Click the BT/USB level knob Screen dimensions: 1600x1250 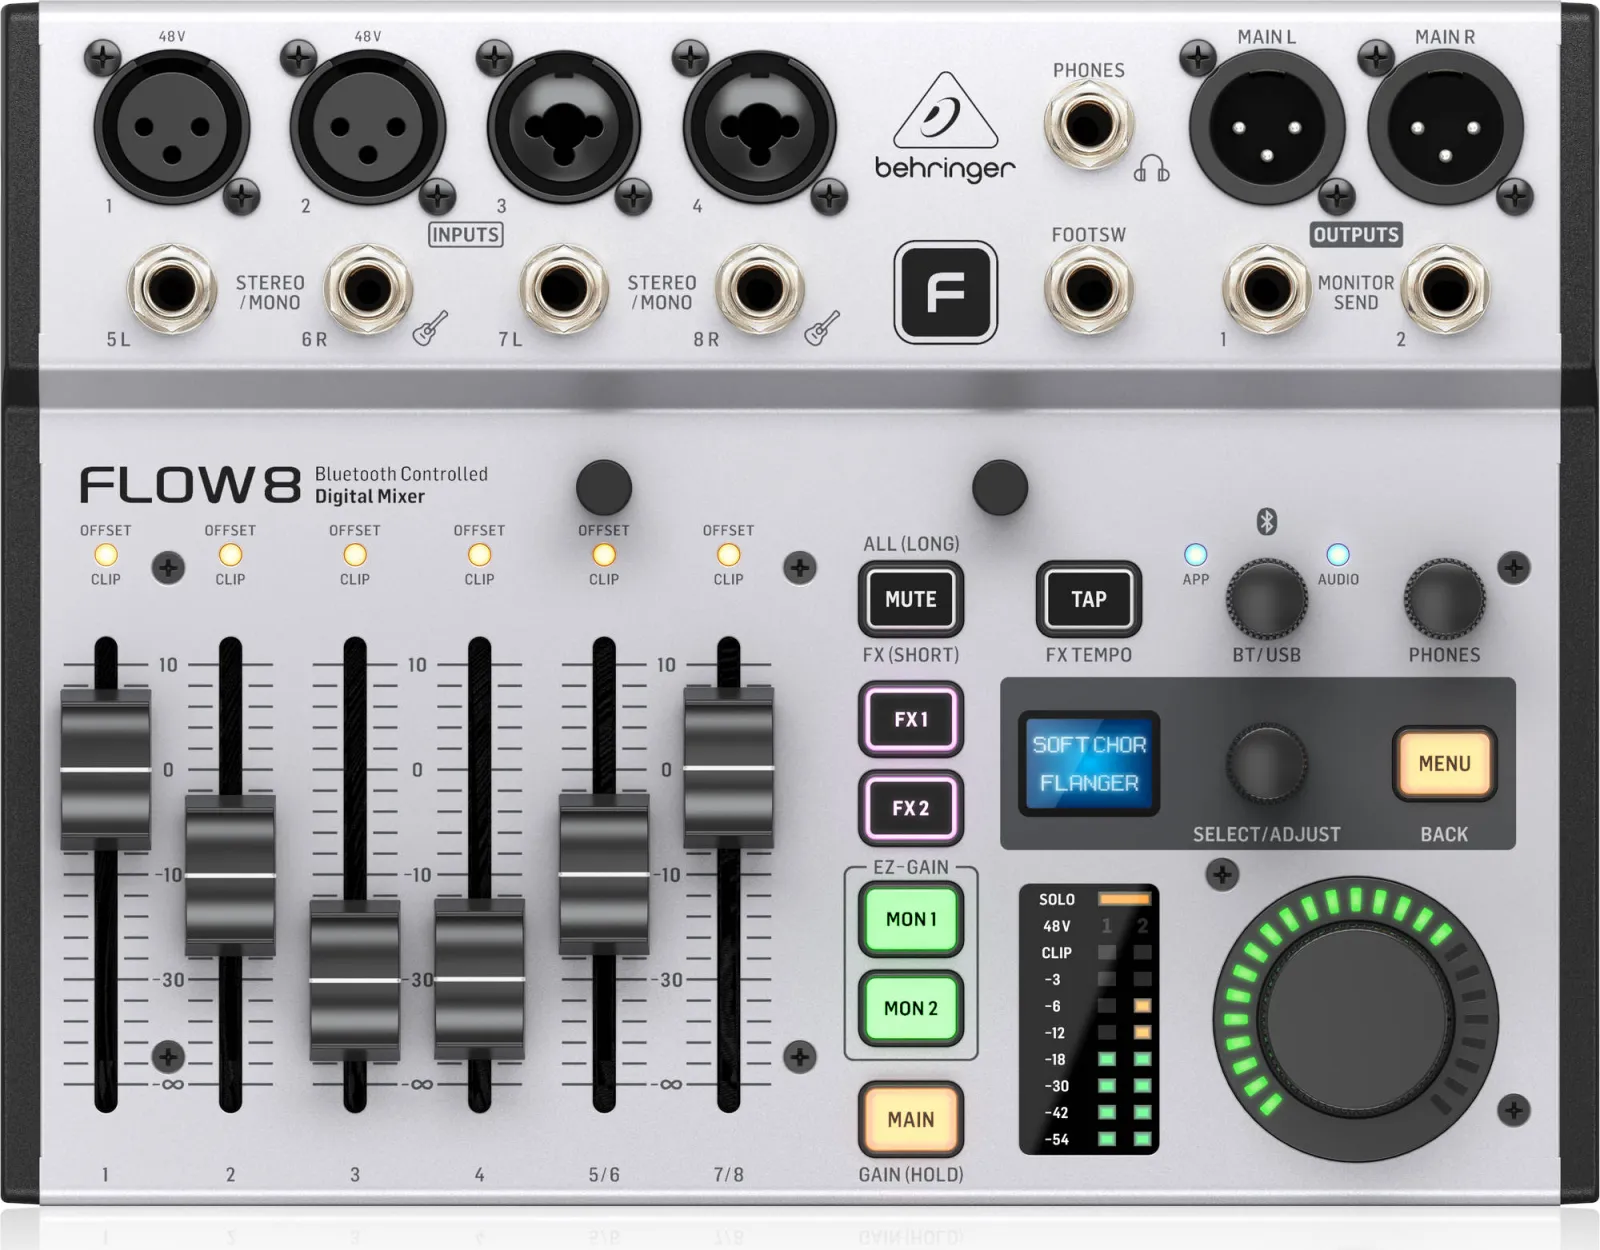pos(1266,599)
